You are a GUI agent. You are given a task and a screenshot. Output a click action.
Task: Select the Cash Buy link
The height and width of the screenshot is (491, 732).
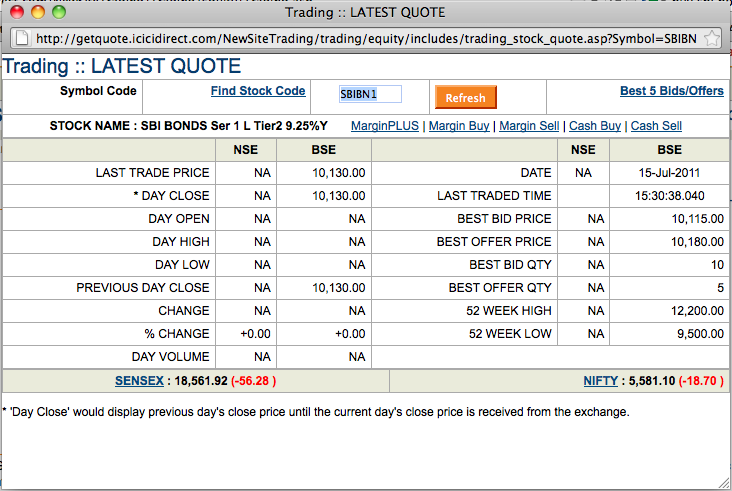click(595, 126)
